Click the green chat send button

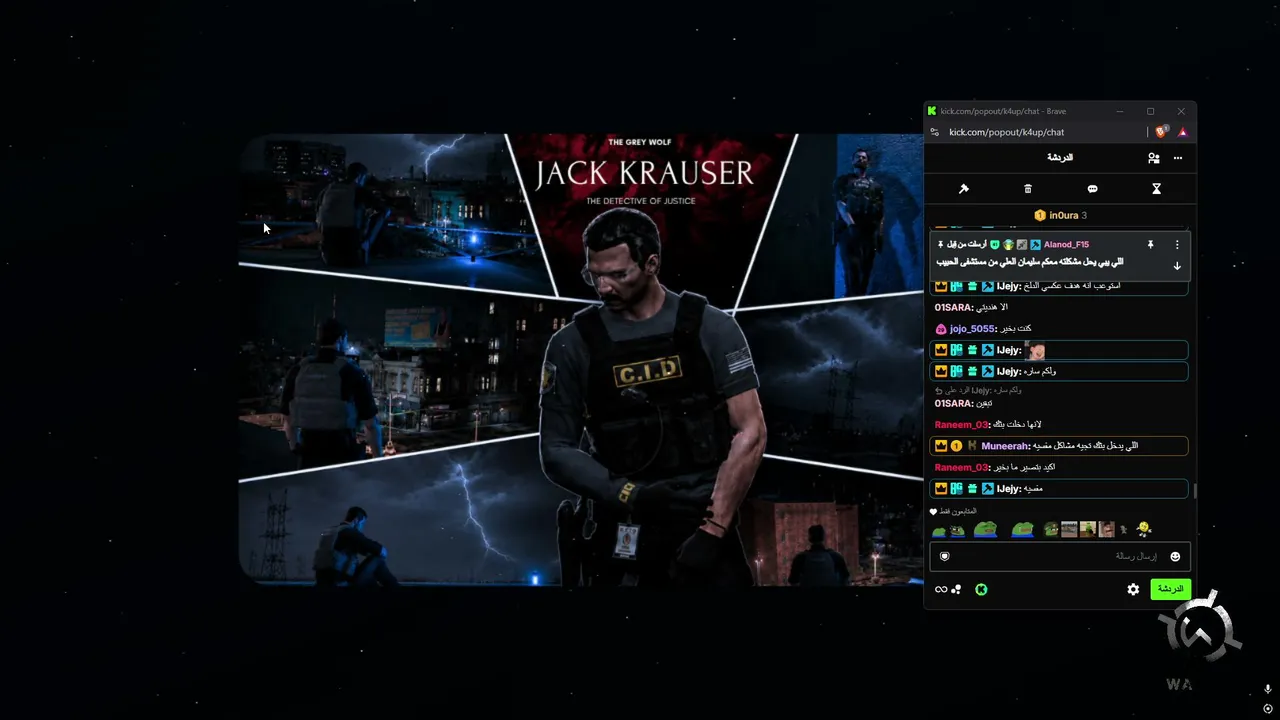click(x=1170, y=589)
